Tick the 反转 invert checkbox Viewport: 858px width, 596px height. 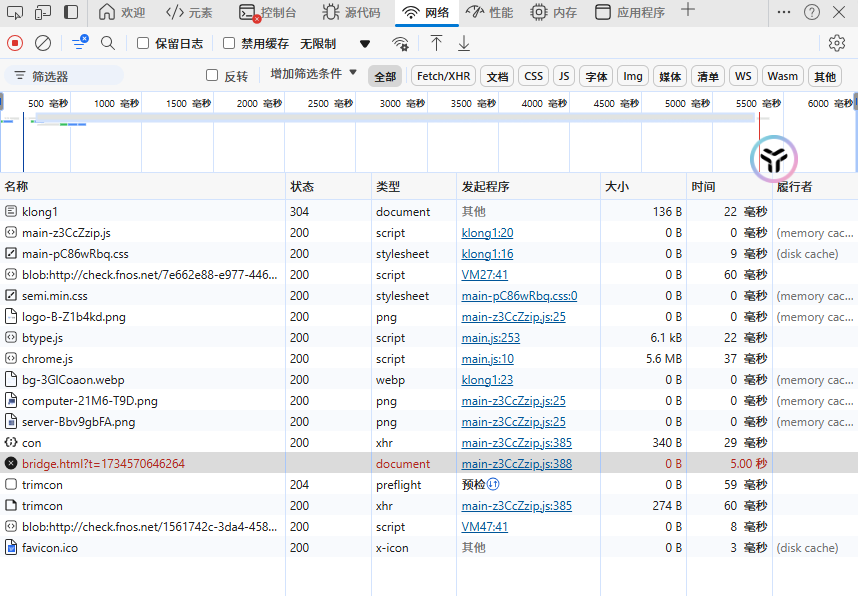pos(212,76)
